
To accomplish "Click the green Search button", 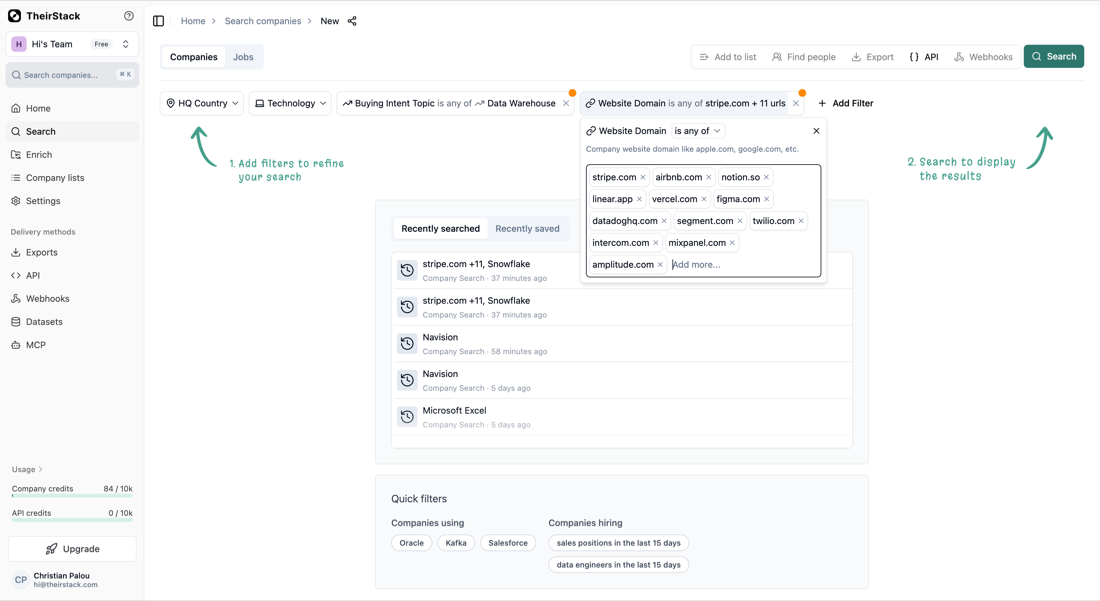I will (x=1054, y=56).
